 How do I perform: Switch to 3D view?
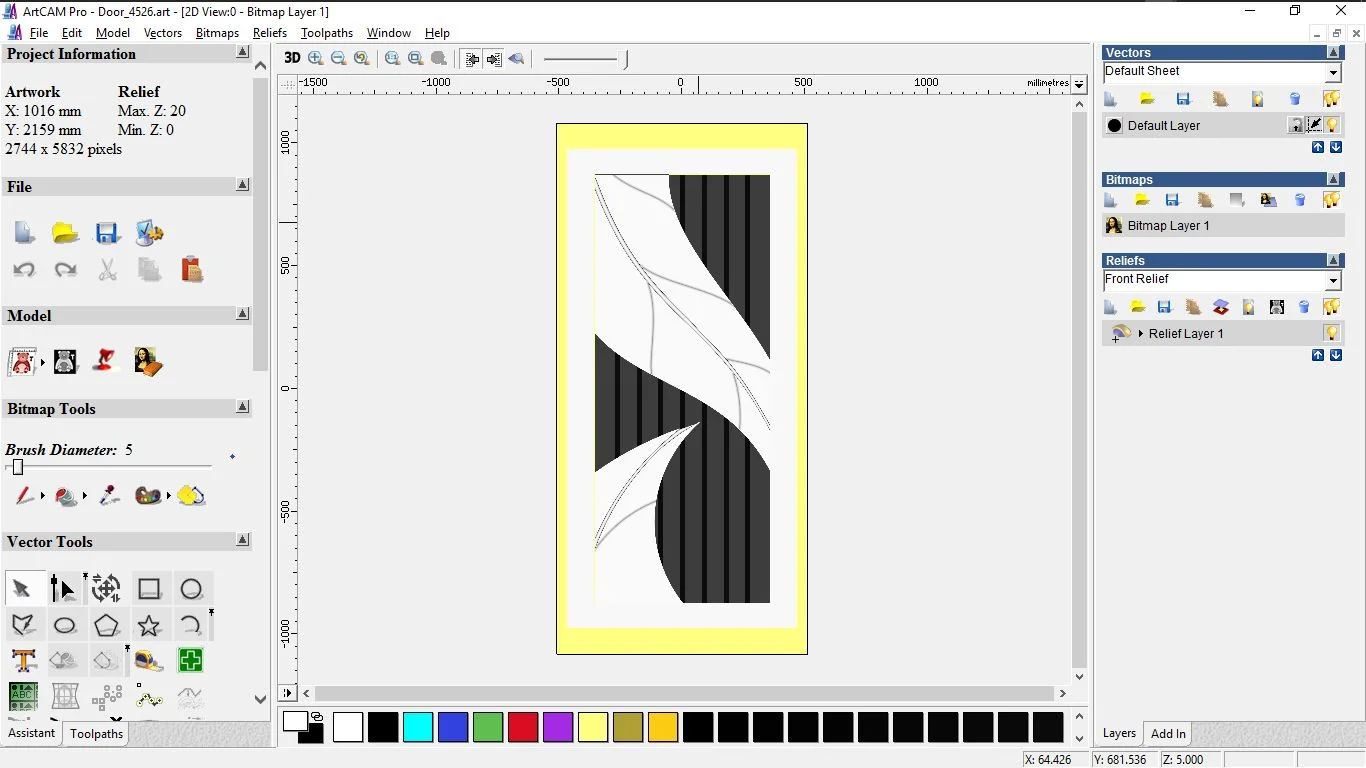(292, 58)
